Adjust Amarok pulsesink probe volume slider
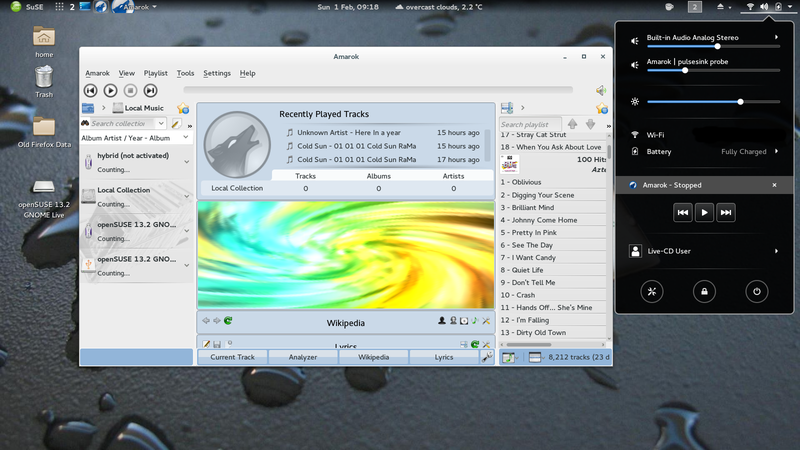The width and height of the screenshot is (800, 450). 713,70
